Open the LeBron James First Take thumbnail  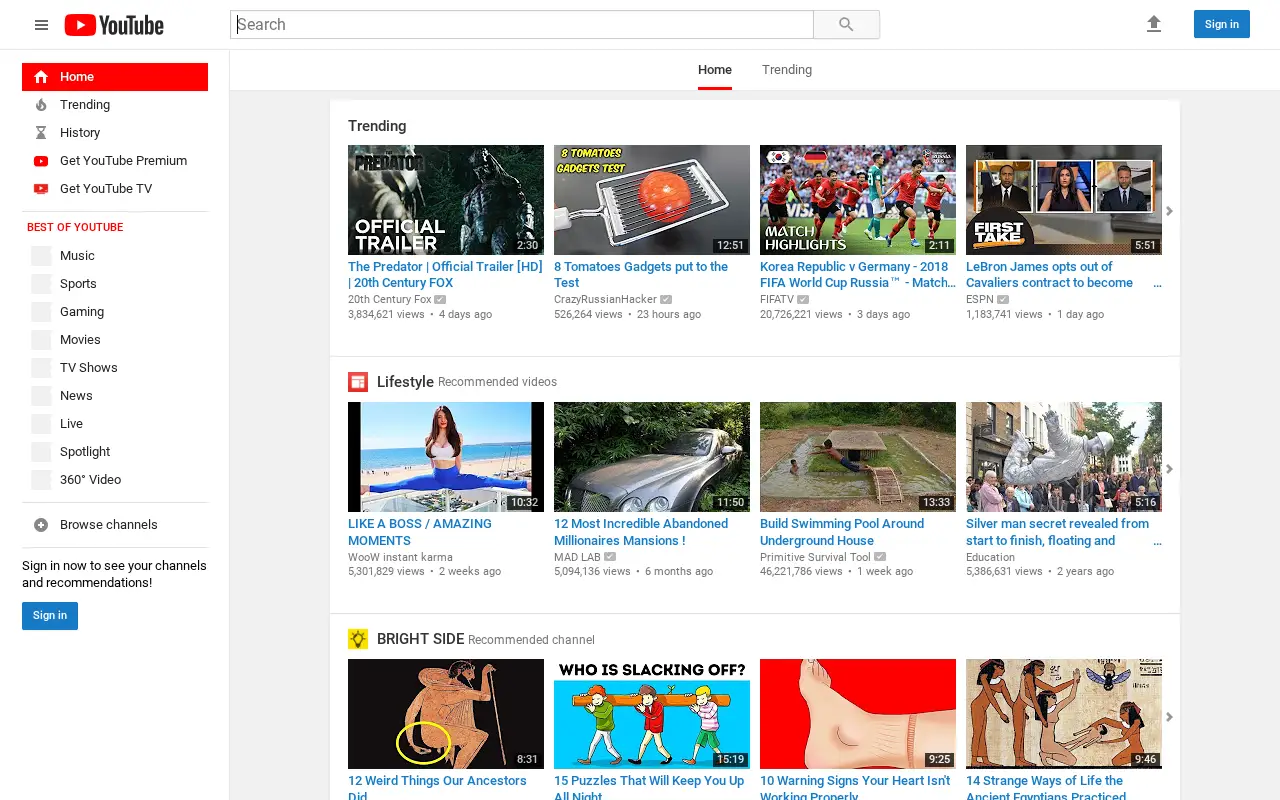click(x=1064, y=200)
